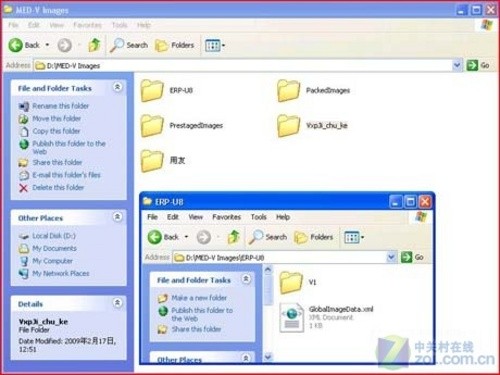The height and width of the screenshot is (375, 500).
Task: Expand address dropdown in ERP-U8 window
Action: 391,257
